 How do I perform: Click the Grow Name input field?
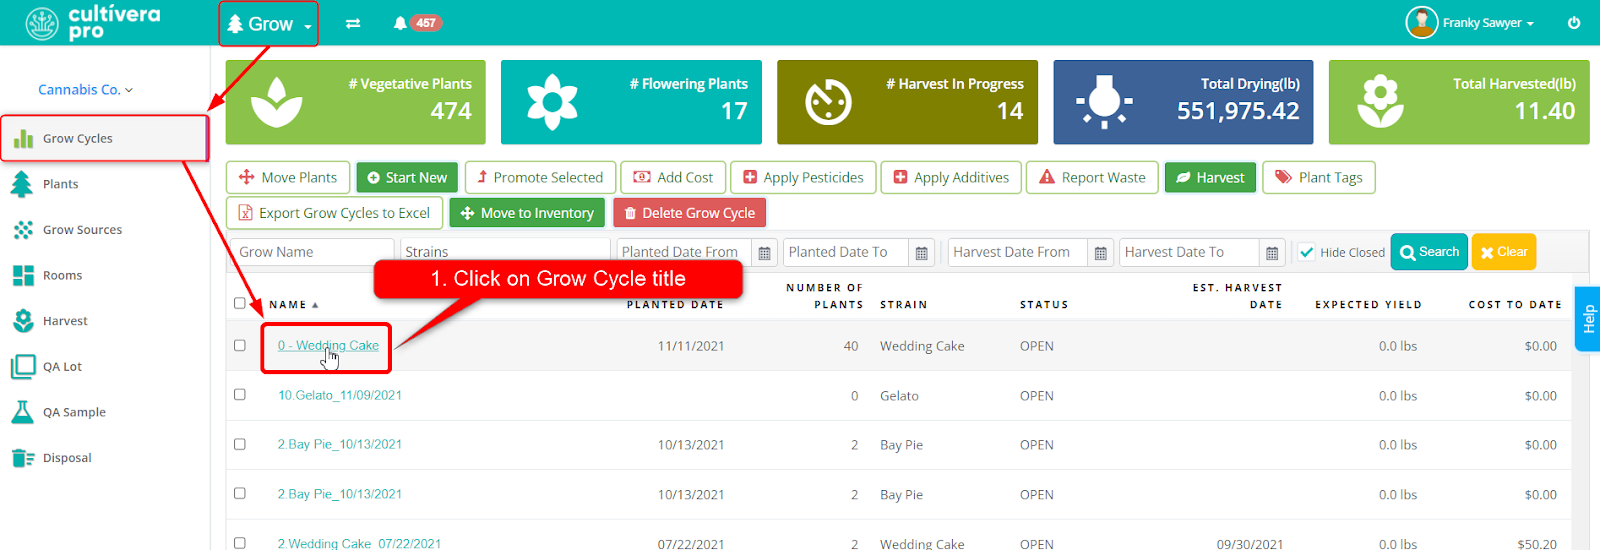[x=312, y=252]
